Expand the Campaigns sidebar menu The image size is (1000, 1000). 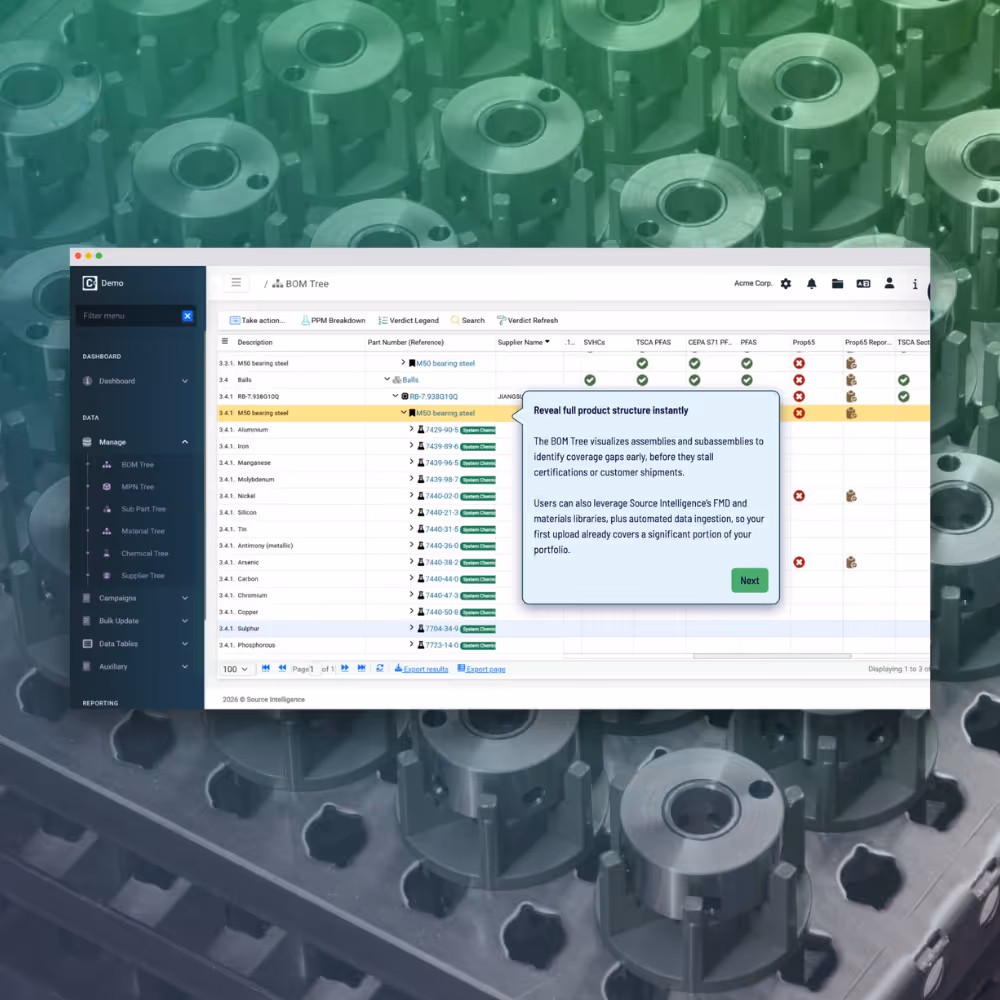tap(135, 598)
